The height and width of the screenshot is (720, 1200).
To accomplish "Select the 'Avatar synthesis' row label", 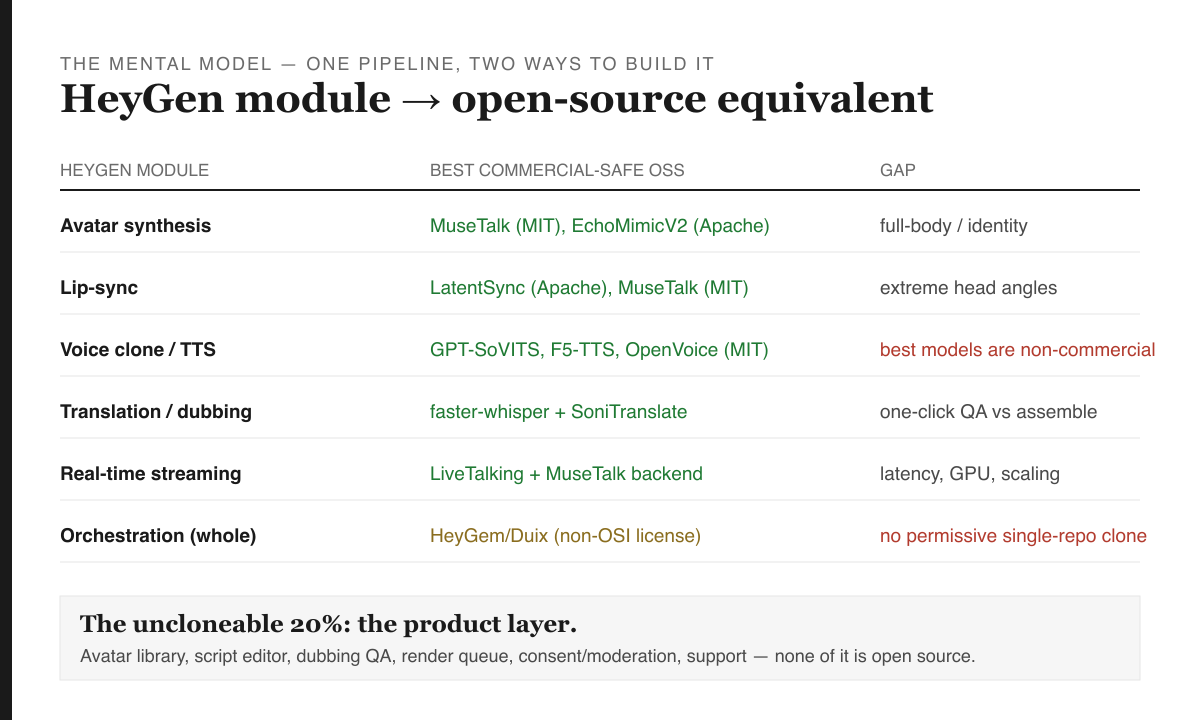I will [x=135, y=226].
